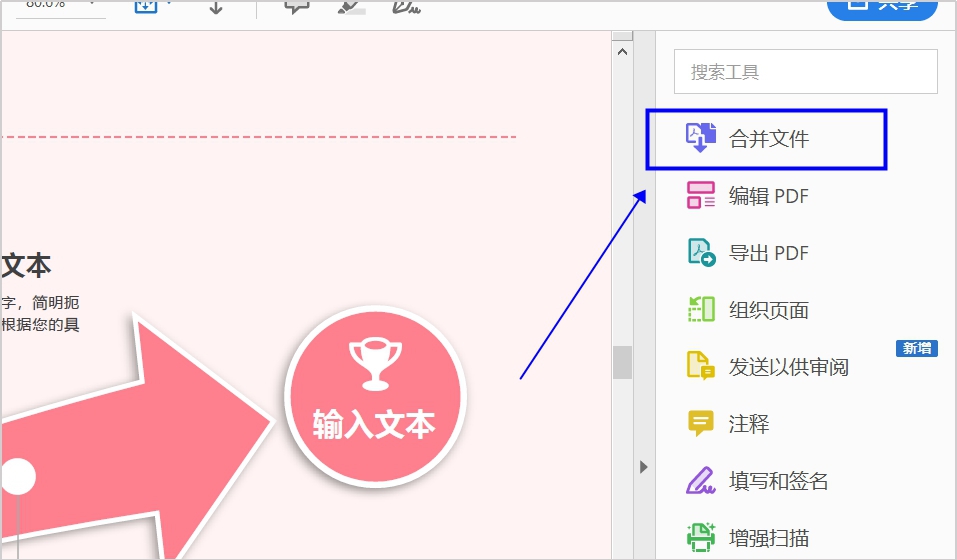Image resolution: width=957 pixels, height=560 pixels.
Task: Open the 编辑 PDF tool
Action: [x=748, y=196]
